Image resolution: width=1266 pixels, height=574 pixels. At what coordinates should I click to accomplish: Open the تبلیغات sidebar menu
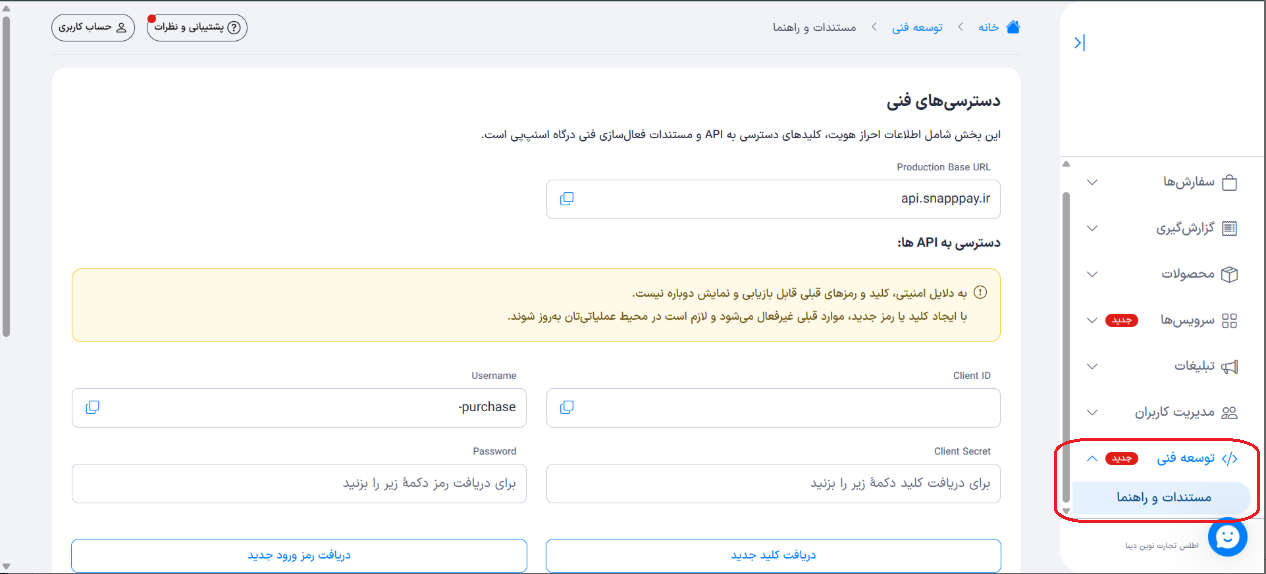(1161, 366)
